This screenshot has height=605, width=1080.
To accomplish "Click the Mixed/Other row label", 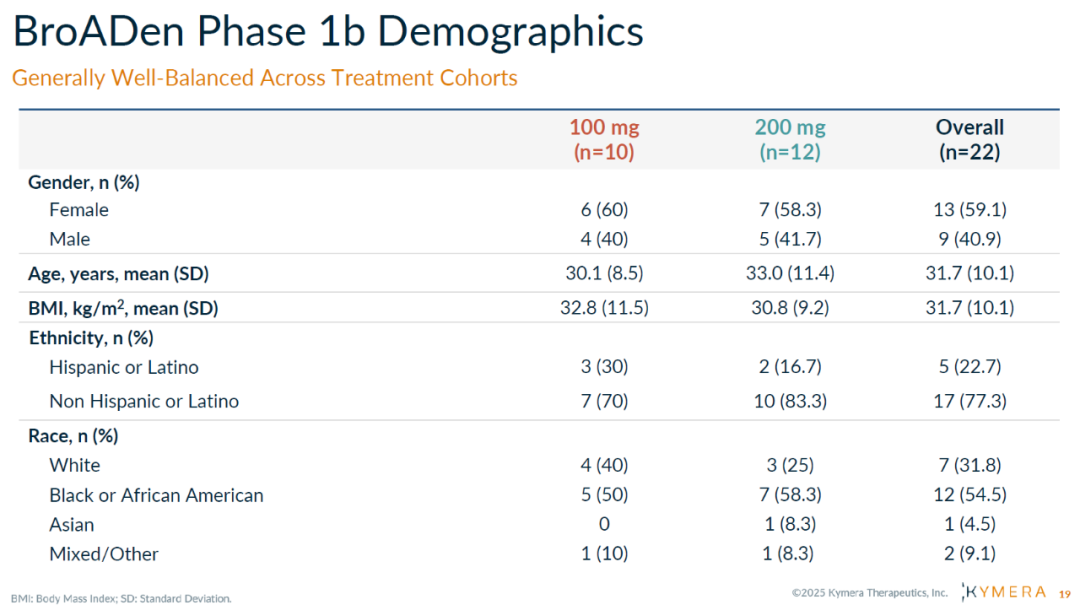I will point(104,554).
